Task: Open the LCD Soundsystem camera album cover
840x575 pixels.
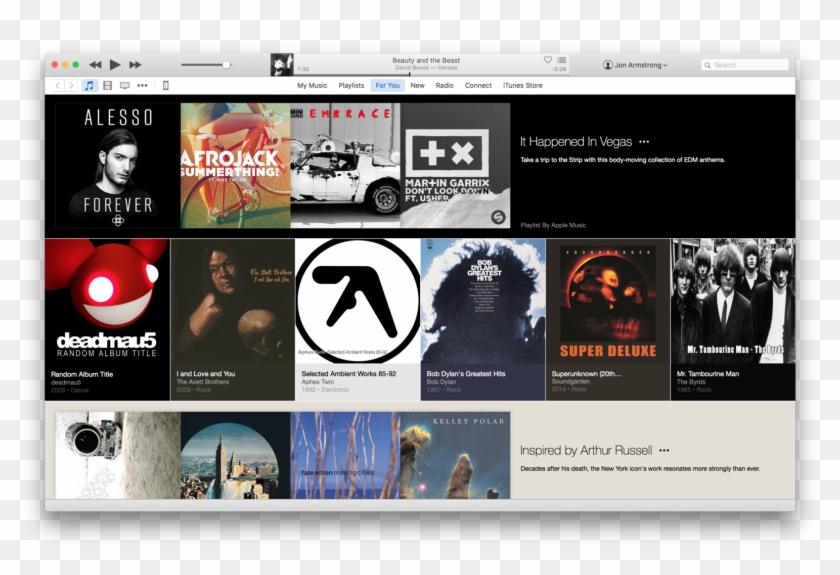Action: [x=118, y=455]
